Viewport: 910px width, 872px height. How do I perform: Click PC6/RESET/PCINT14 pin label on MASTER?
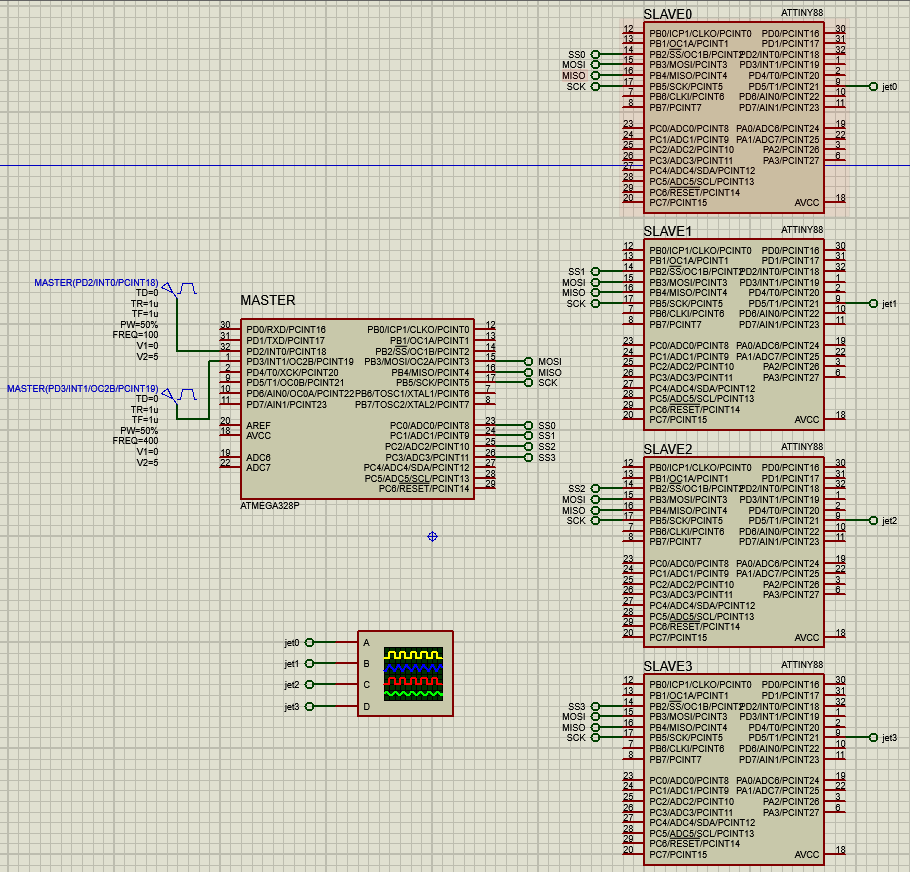point(424,489)
